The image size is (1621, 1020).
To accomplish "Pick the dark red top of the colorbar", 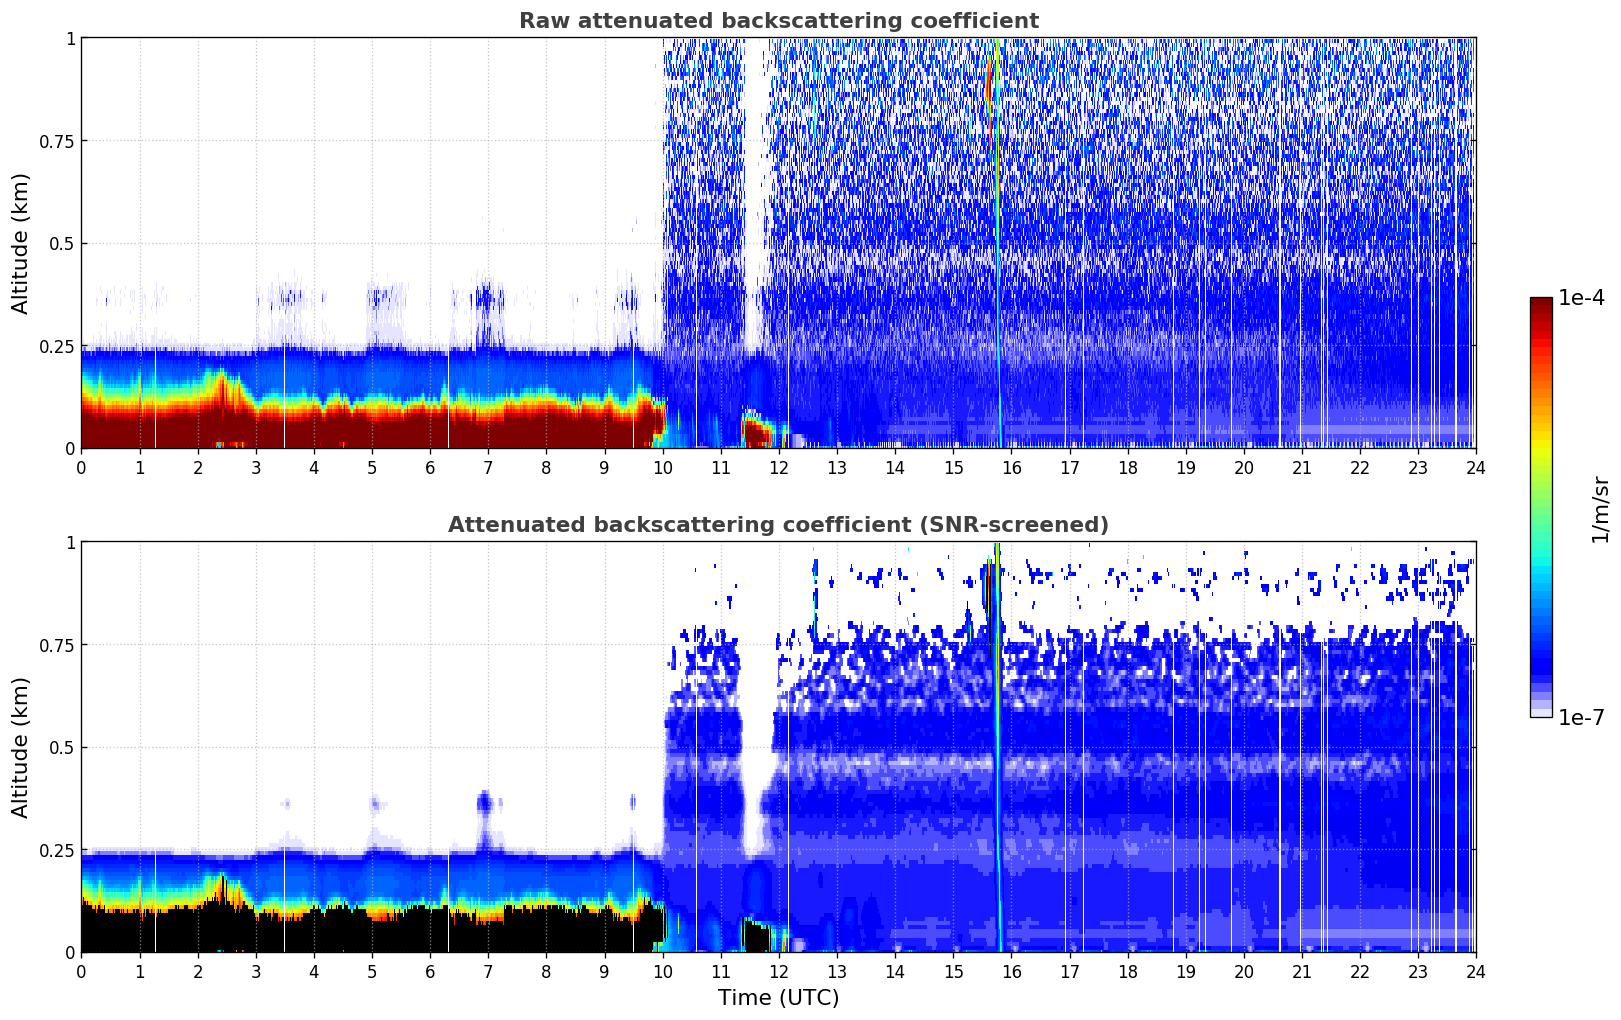I will 1540,305.
